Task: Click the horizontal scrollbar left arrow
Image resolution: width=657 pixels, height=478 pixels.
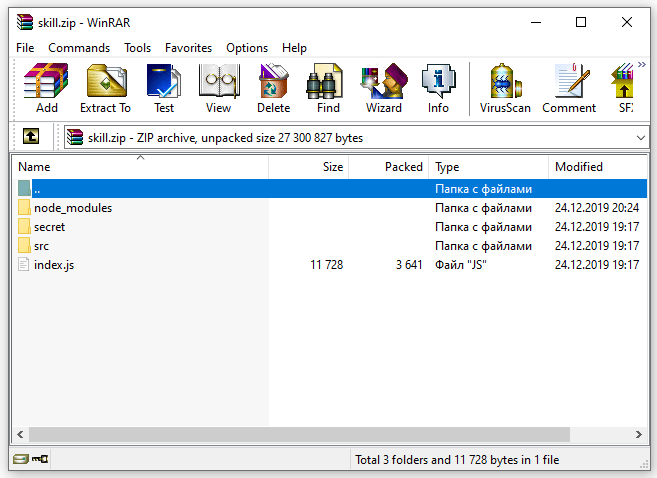Action: pyautogui.click(x=20, y=434)
